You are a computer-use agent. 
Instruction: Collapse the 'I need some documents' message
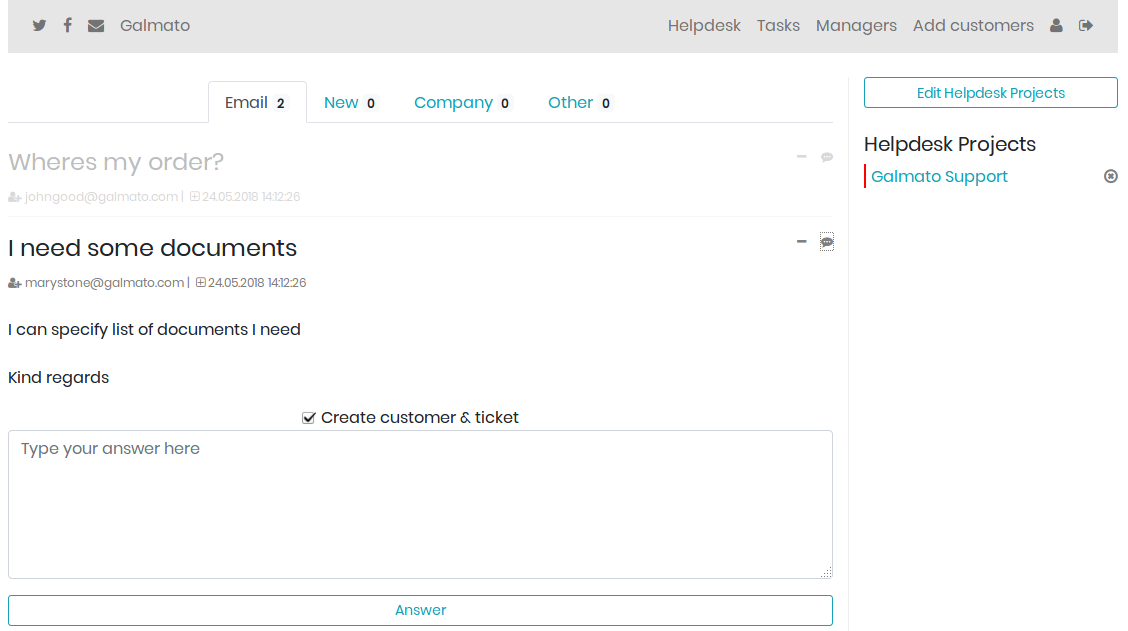pos(801,241)
